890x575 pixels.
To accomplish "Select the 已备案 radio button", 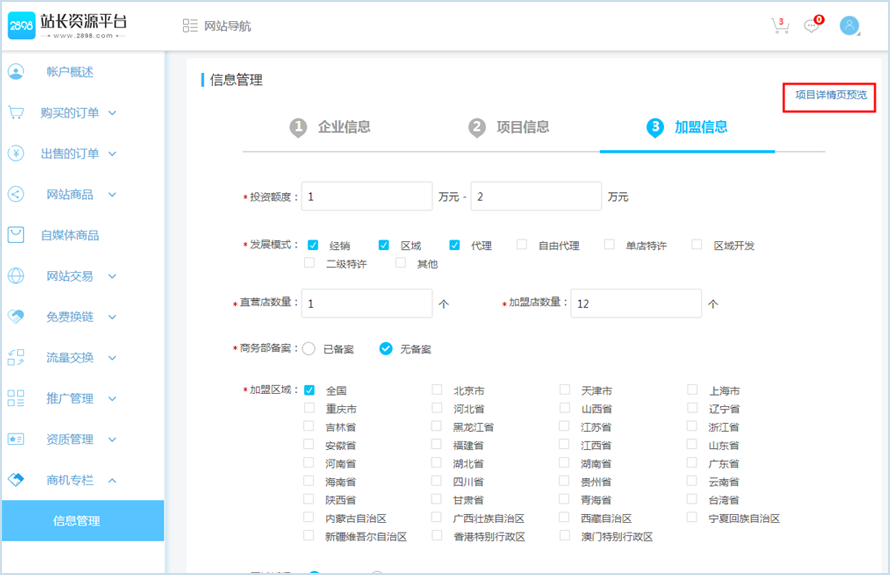I will [309, 349].
